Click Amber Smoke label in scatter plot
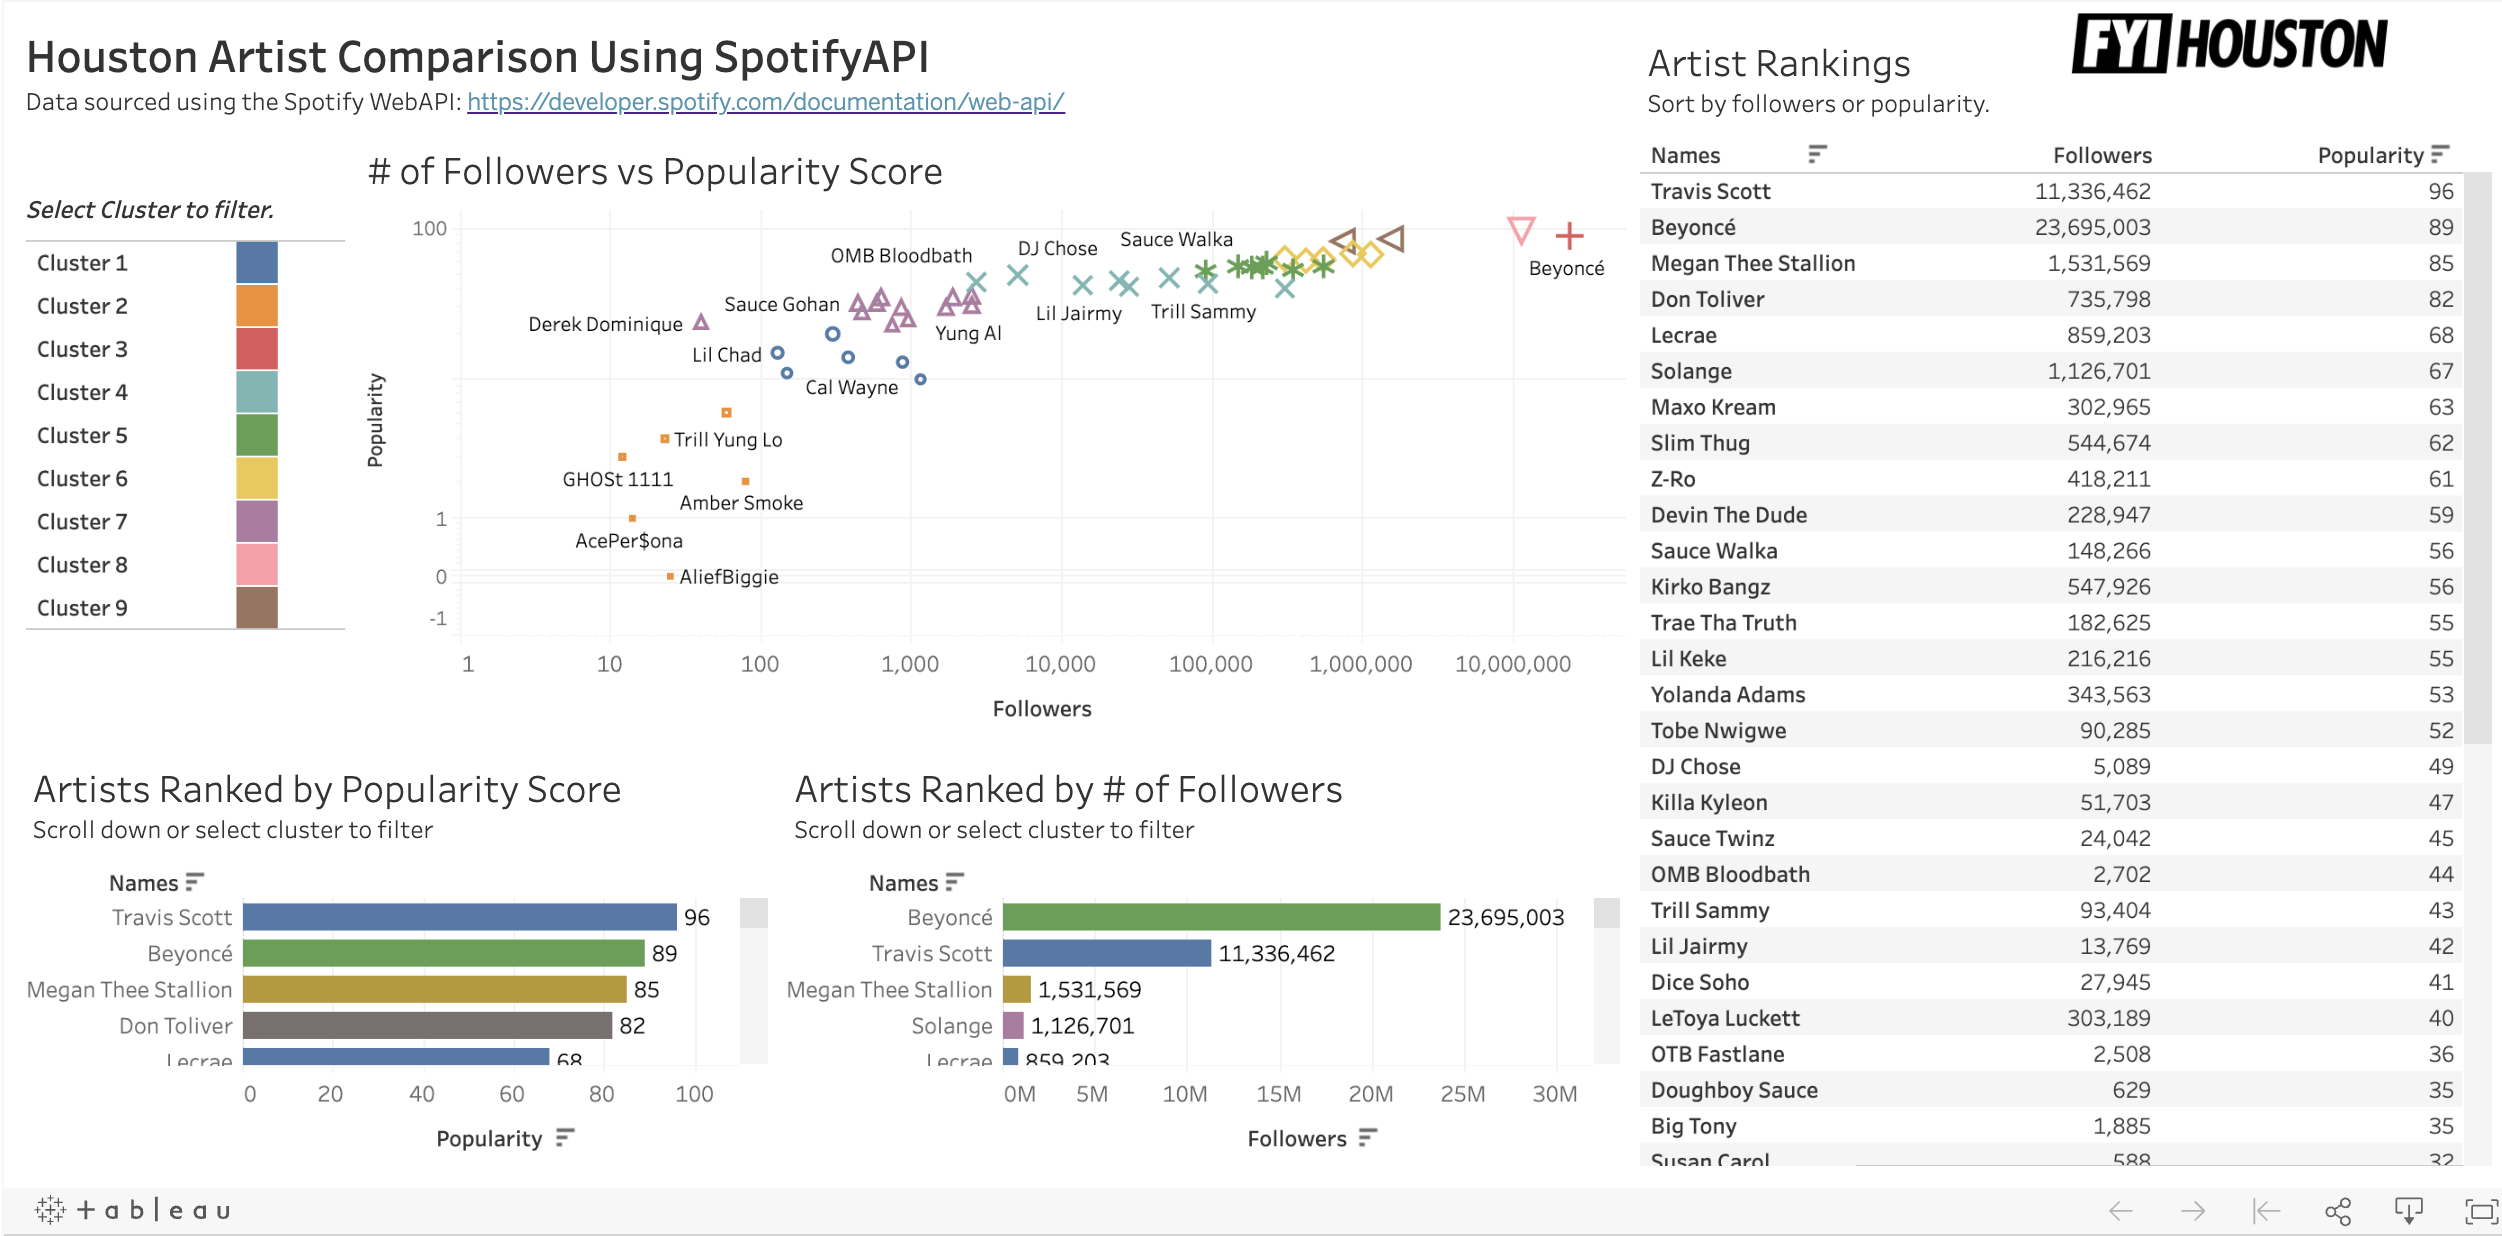 click(x=741, y=503)
